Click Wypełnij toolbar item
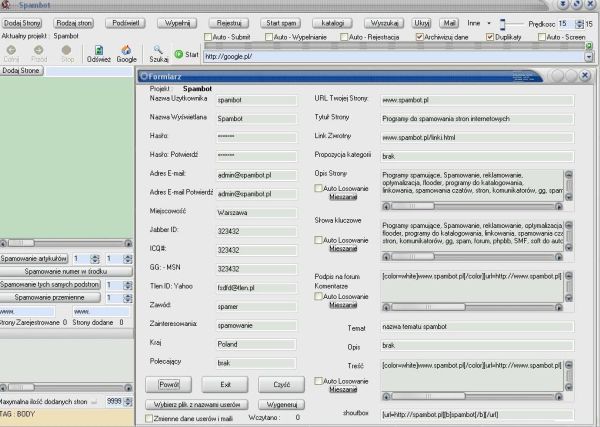The width and height of the screenshot is (600, 427). coord(177,23)
